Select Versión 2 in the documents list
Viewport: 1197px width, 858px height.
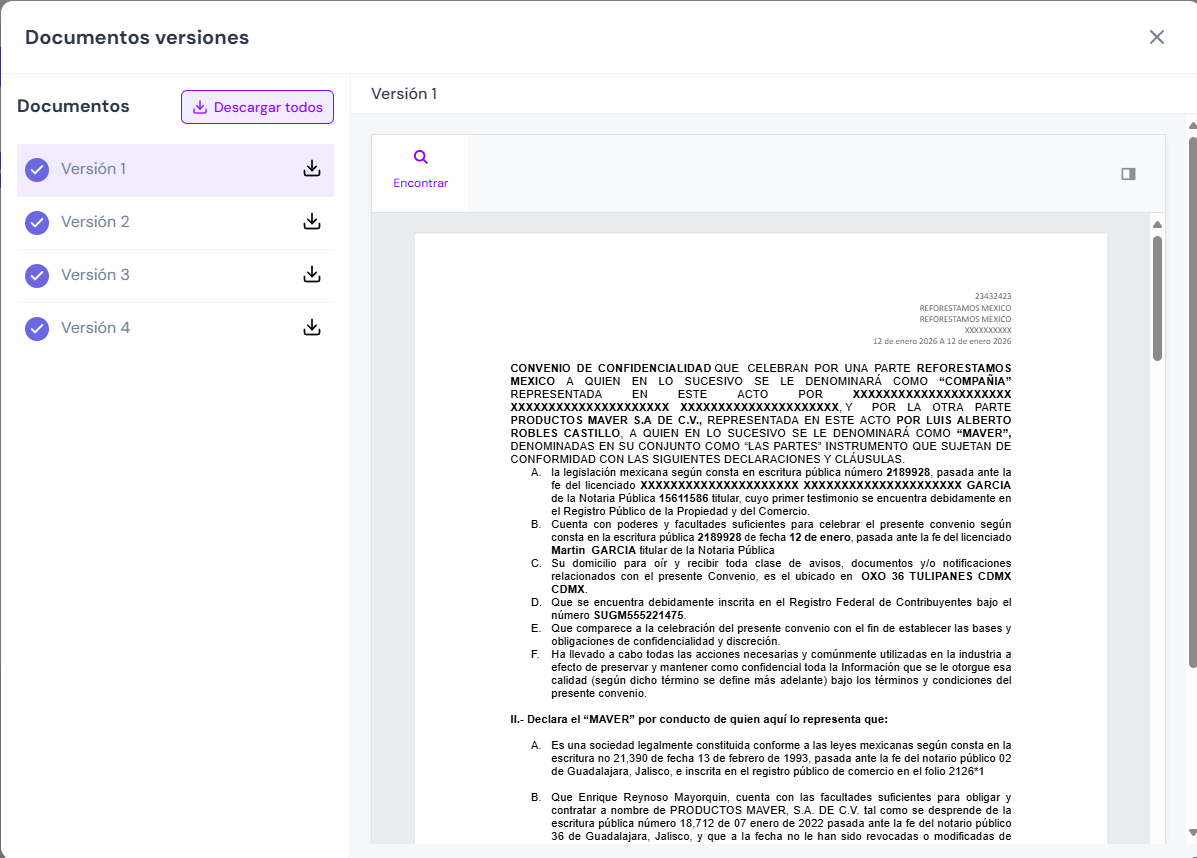96,222
